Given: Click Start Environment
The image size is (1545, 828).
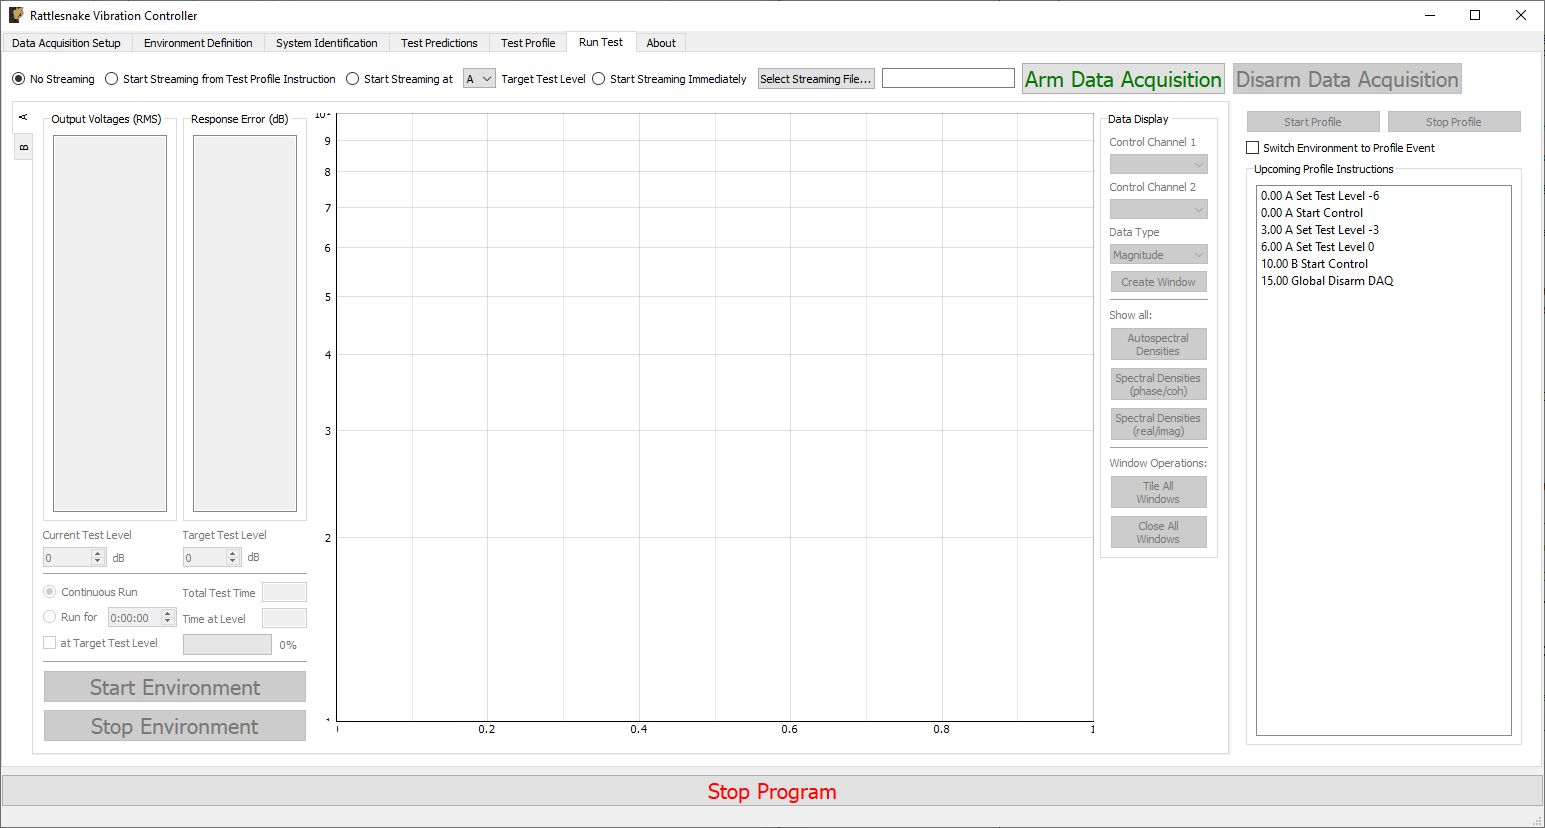Looking at the screenshot, I should (174, 687).
